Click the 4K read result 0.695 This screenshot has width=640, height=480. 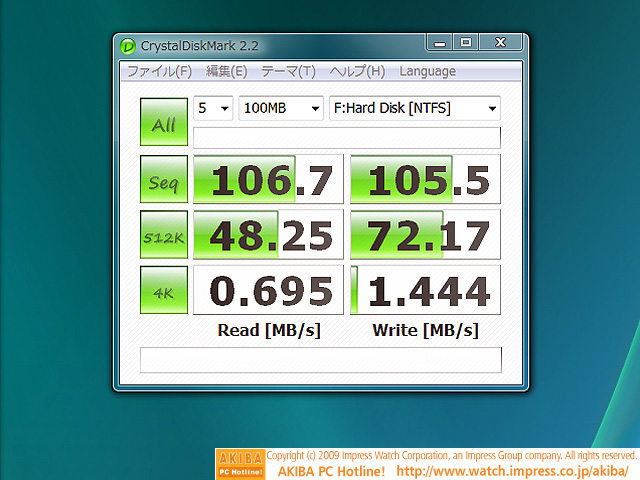pyautogui.click(x=268, y=290)
